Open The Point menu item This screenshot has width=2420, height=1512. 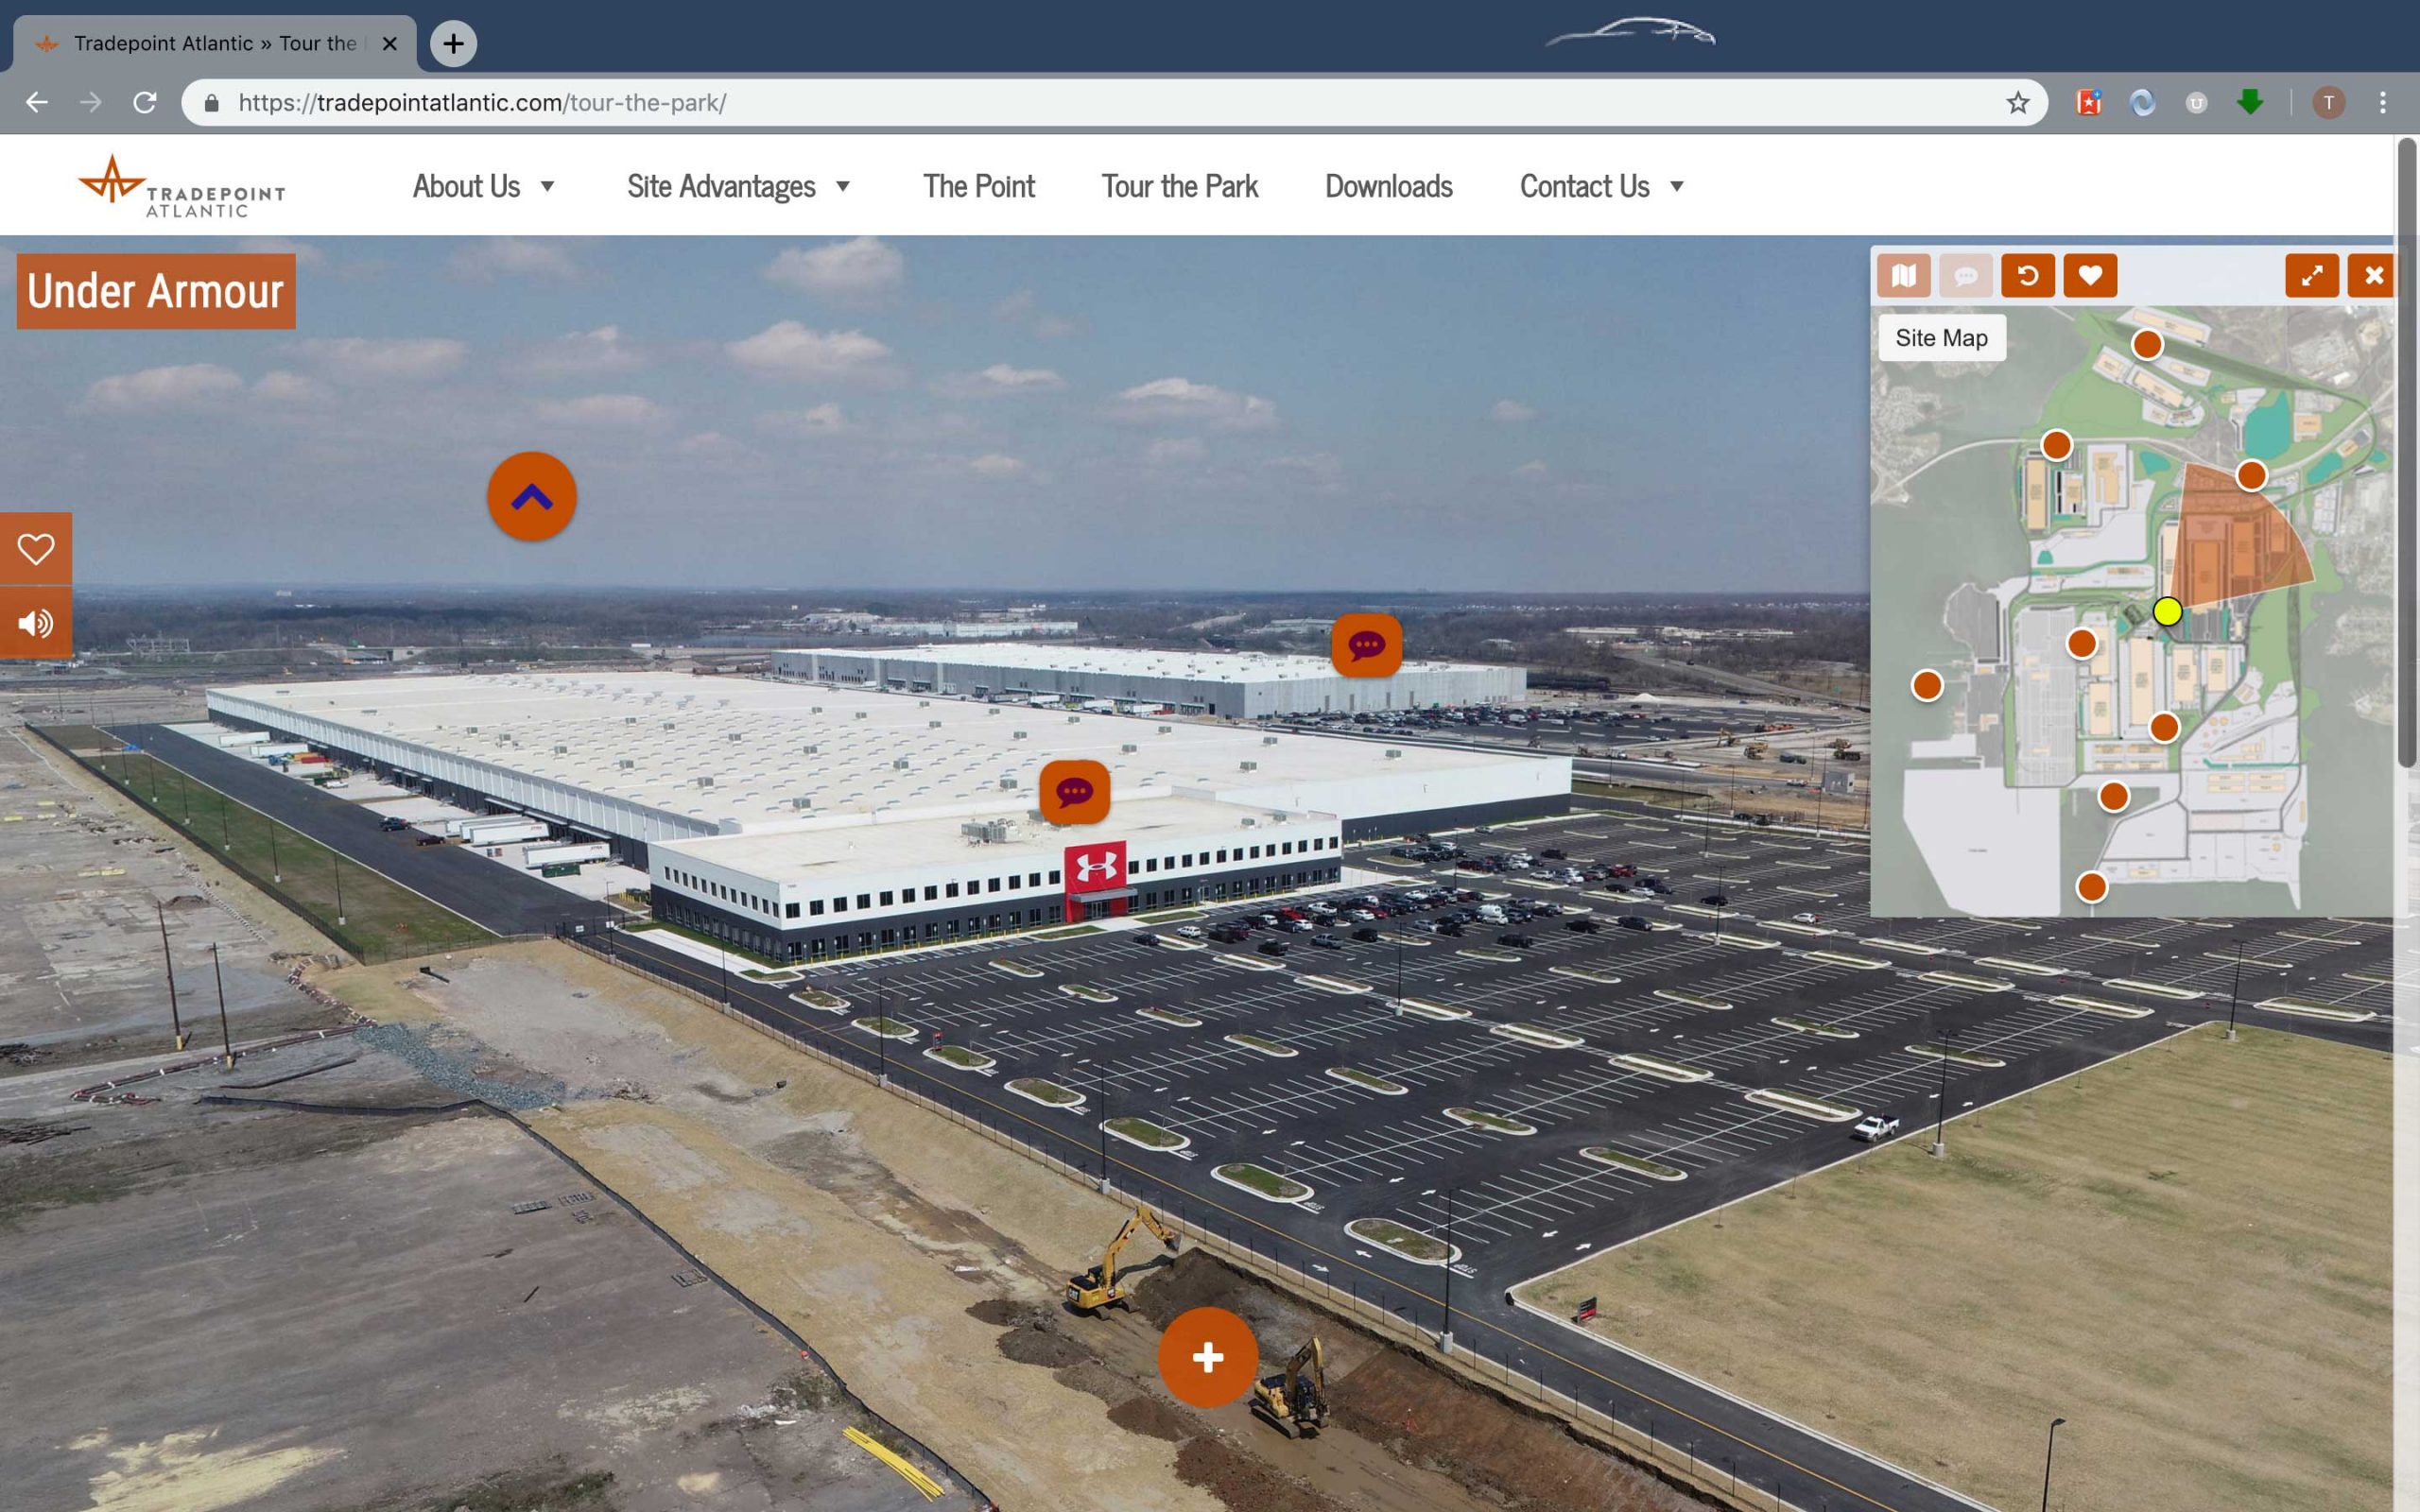(978, 187)
